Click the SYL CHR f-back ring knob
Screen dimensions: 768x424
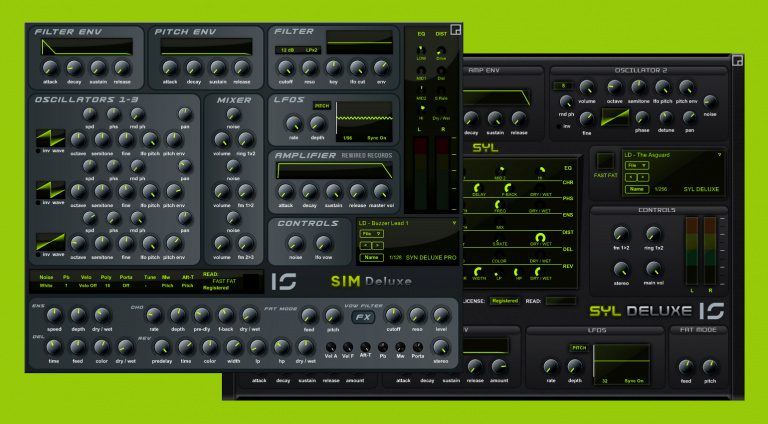508,188
